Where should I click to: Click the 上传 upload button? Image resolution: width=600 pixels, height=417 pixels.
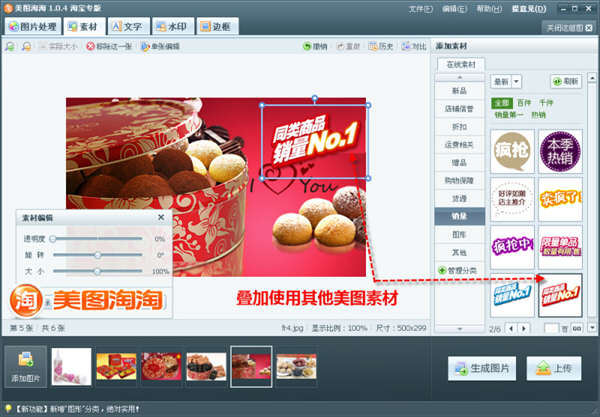(x=554, y=368)
